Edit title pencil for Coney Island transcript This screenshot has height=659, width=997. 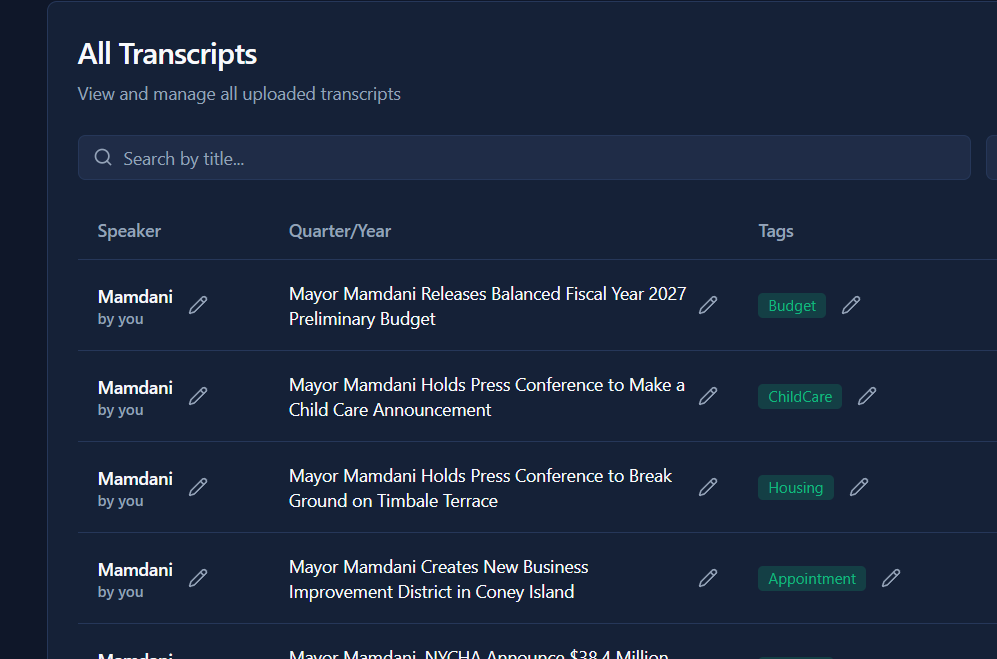pyautogui.click(x=708, y=578)
